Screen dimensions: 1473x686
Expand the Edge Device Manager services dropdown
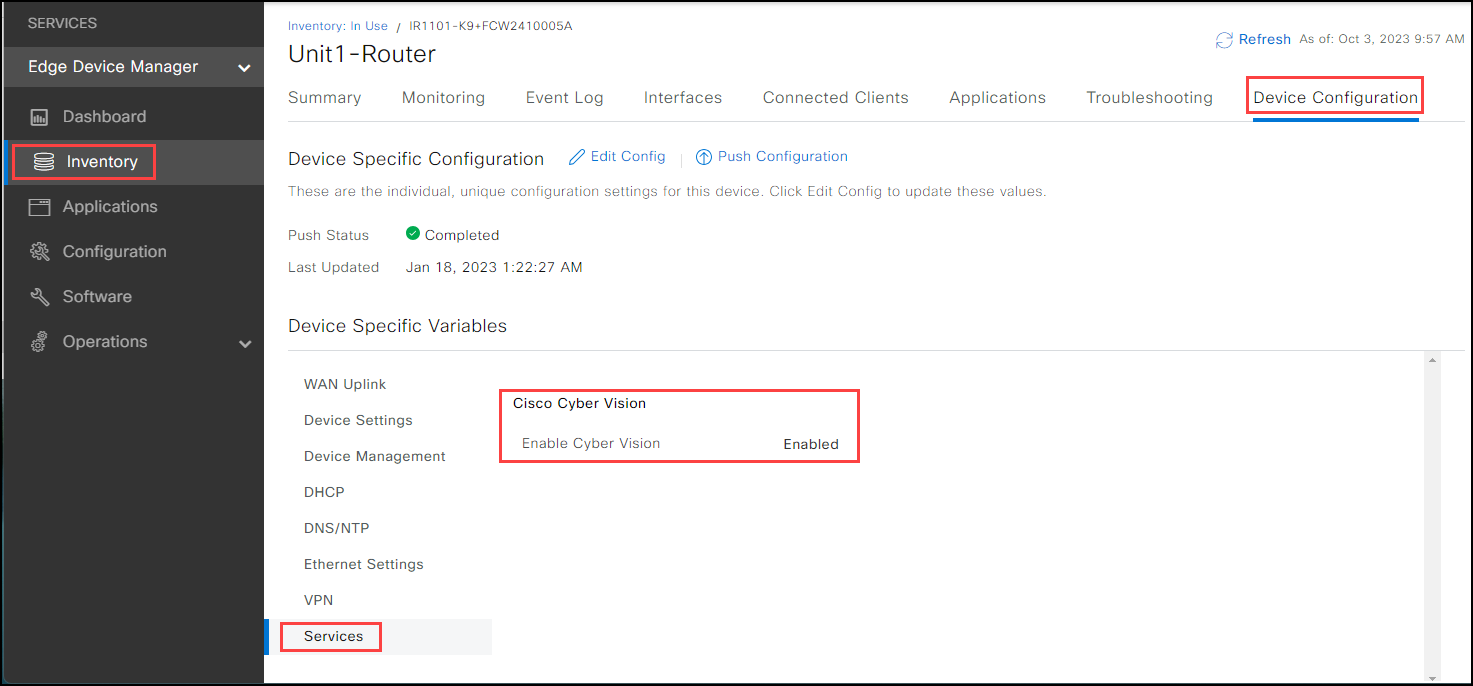click(243, 68)
